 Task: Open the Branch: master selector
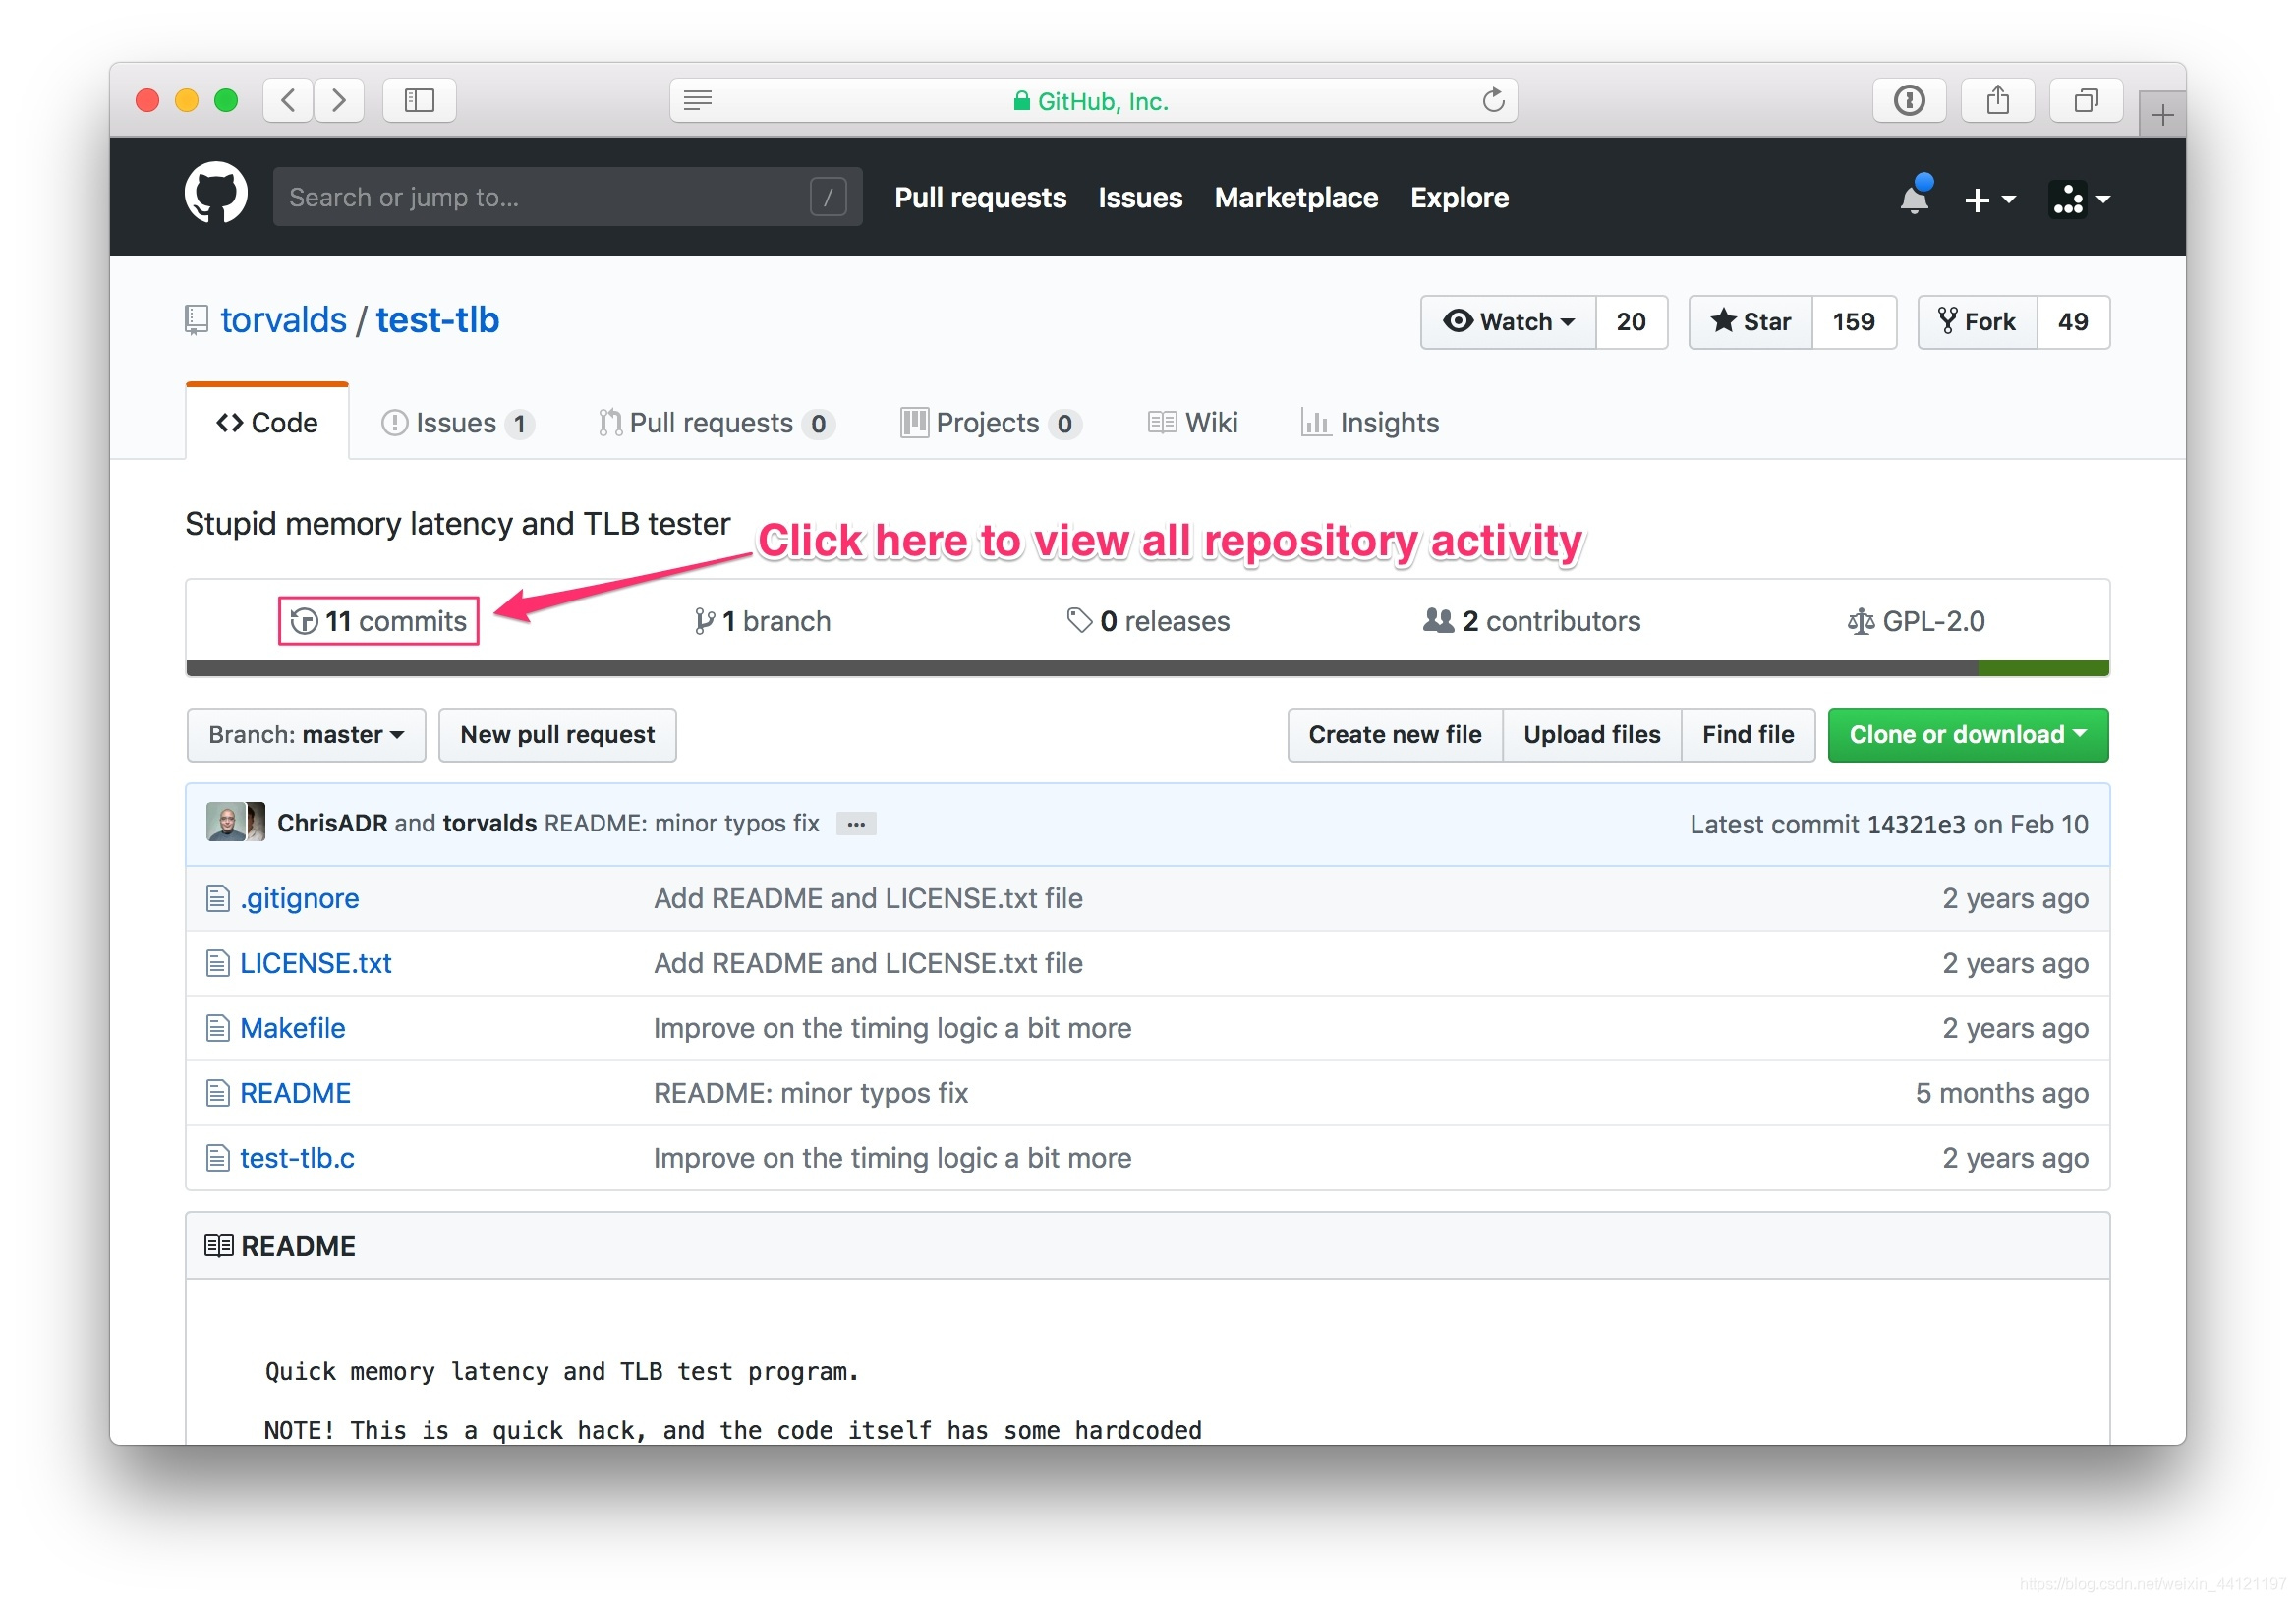pyautogui.click(x=306, y=735)
